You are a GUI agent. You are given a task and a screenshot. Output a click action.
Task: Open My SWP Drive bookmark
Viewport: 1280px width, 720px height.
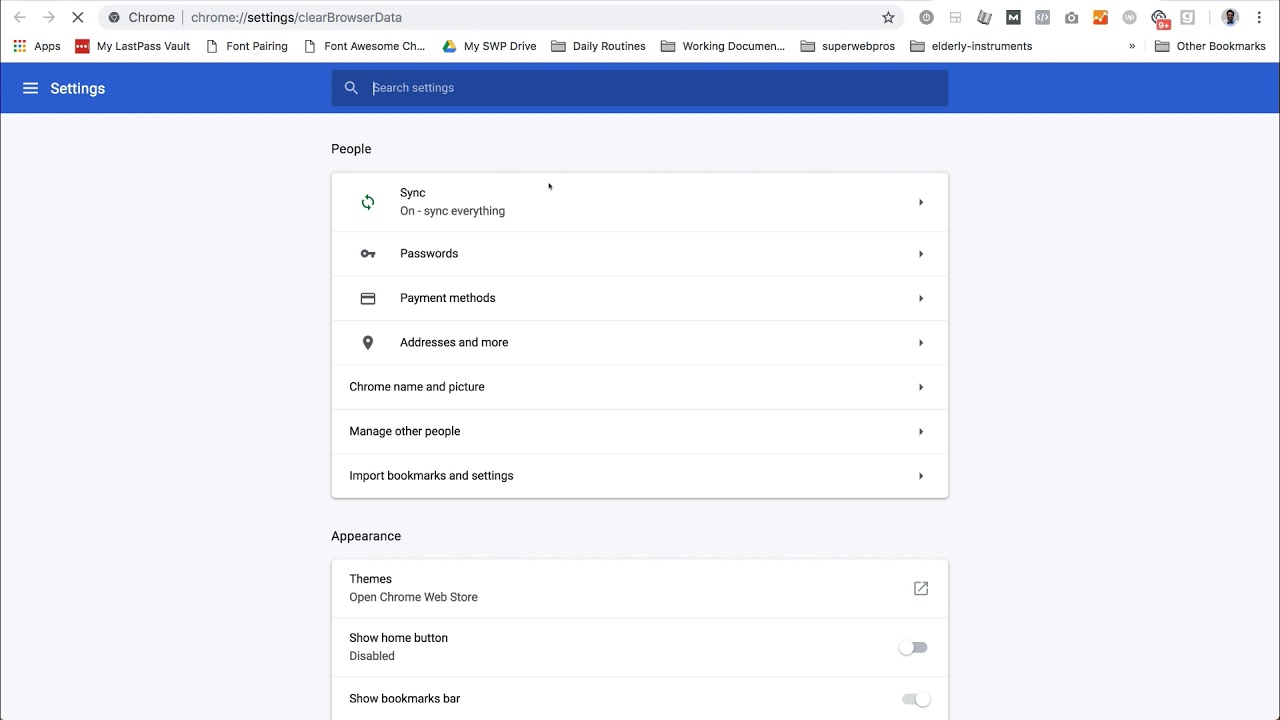pyautogui.click(x=490, y=46)
